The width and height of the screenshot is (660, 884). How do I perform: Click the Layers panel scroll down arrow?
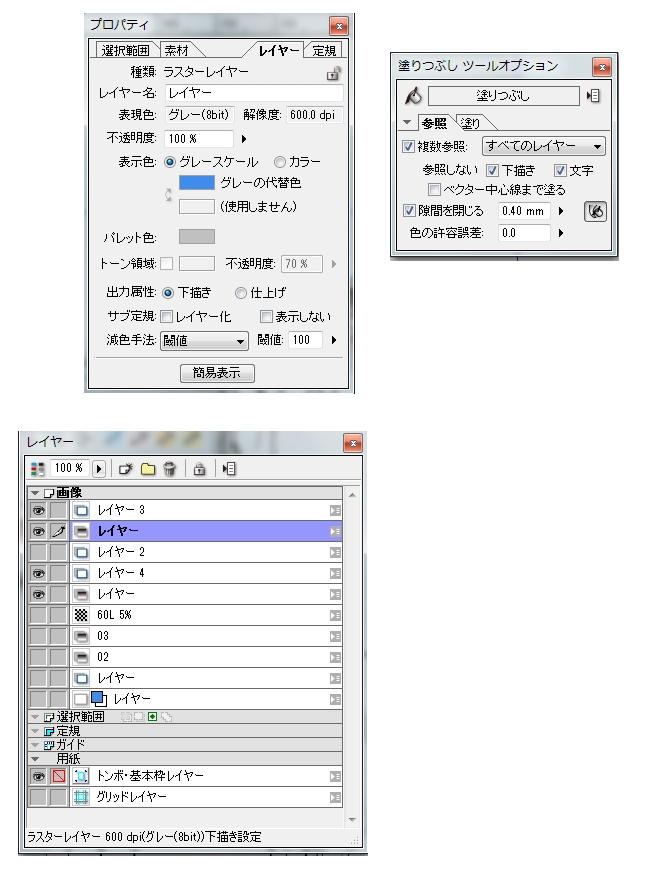(x=352, y=820)
